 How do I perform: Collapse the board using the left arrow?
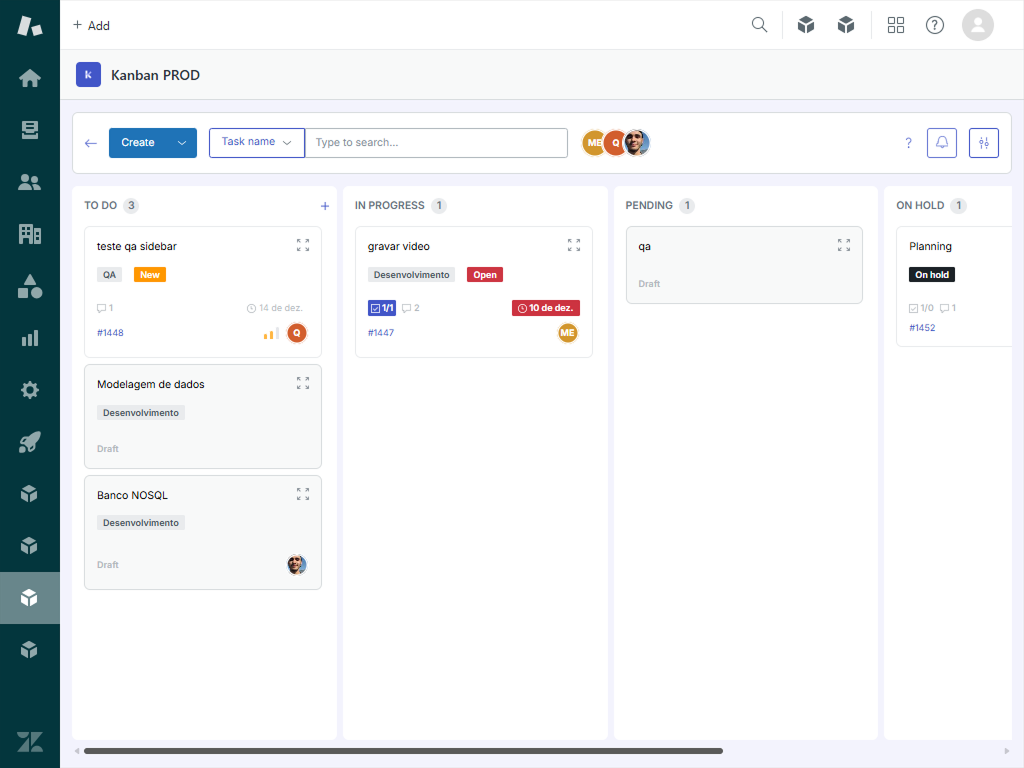pos(91,142)
